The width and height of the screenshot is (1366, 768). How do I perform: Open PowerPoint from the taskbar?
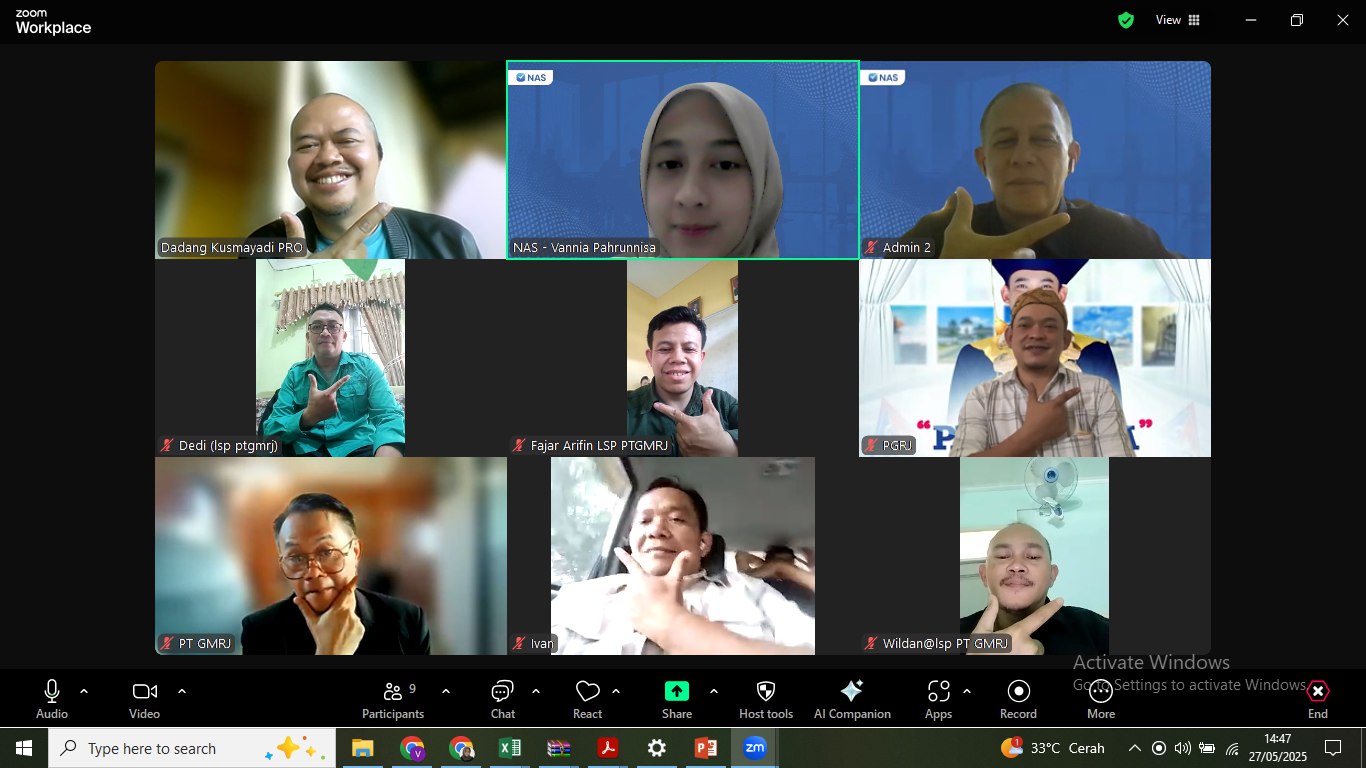[706, 748]
